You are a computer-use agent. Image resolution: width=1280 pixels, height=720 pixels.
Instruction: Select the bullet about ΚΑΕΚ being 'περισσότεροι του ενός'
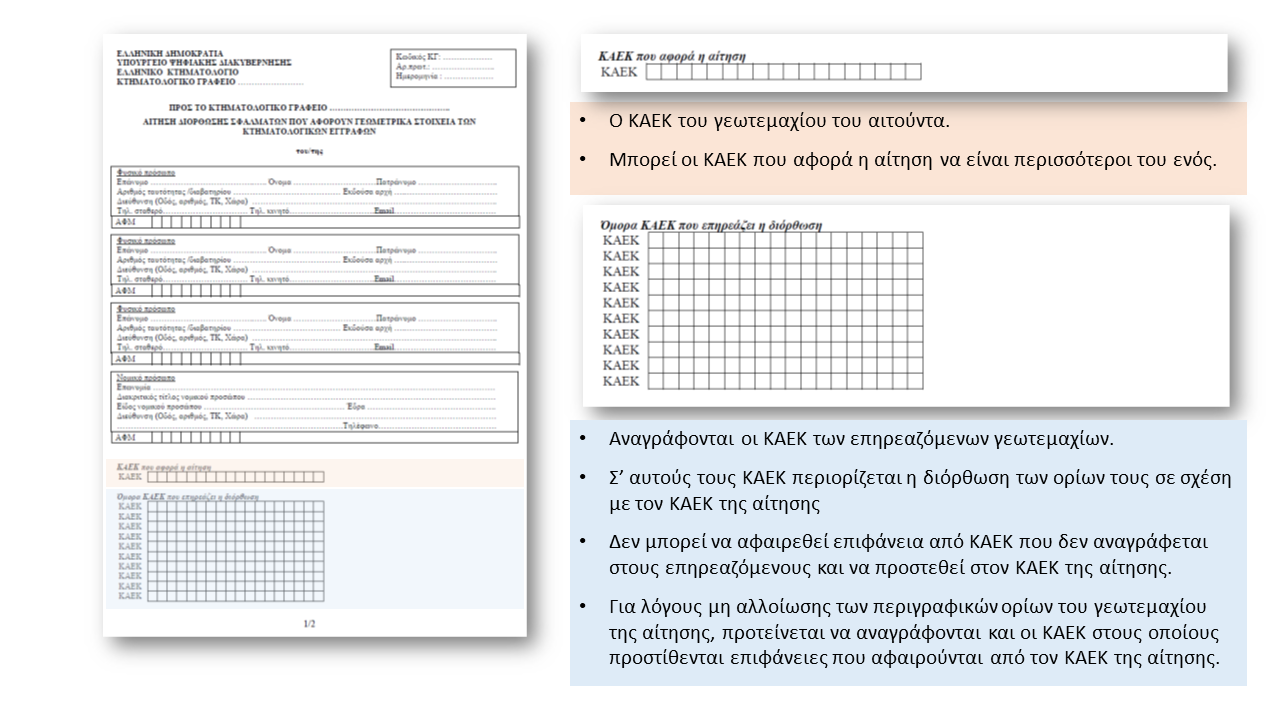point(912,159)
